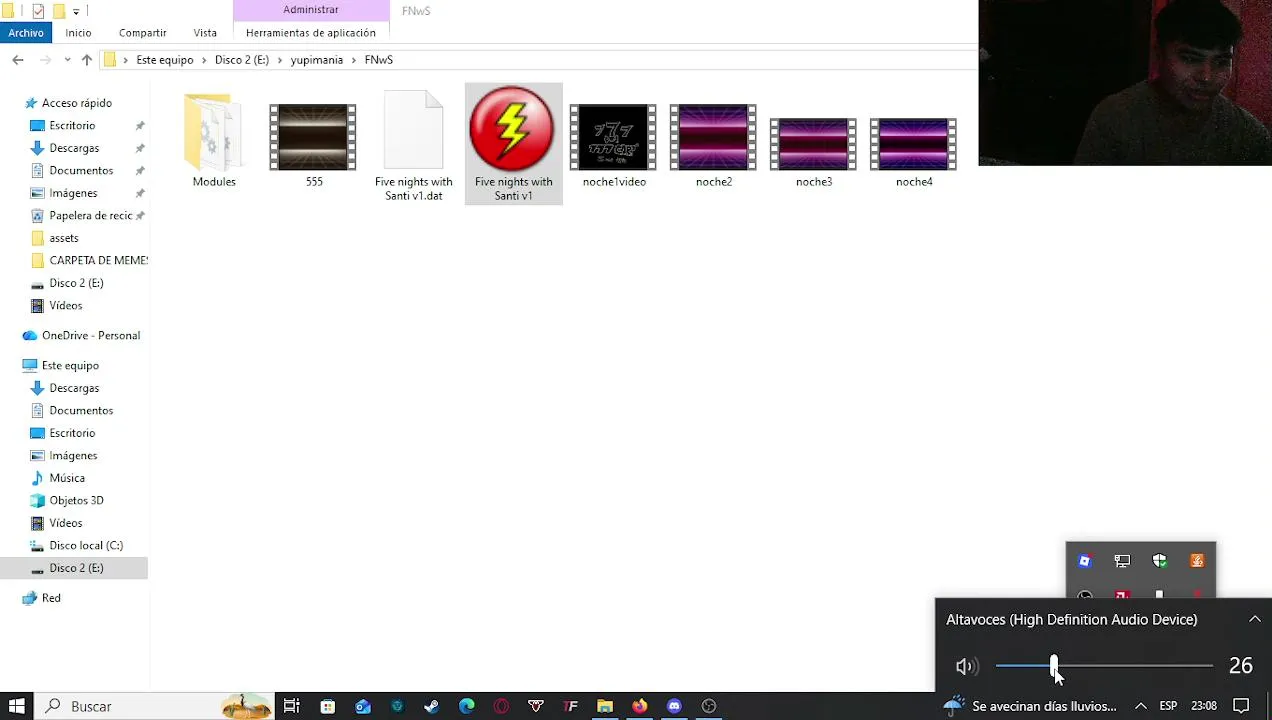Toggle the hidden tray icons chevron
This screenshot has height=720, width=1272.
pyautogui.click(x=1140, y=706)
